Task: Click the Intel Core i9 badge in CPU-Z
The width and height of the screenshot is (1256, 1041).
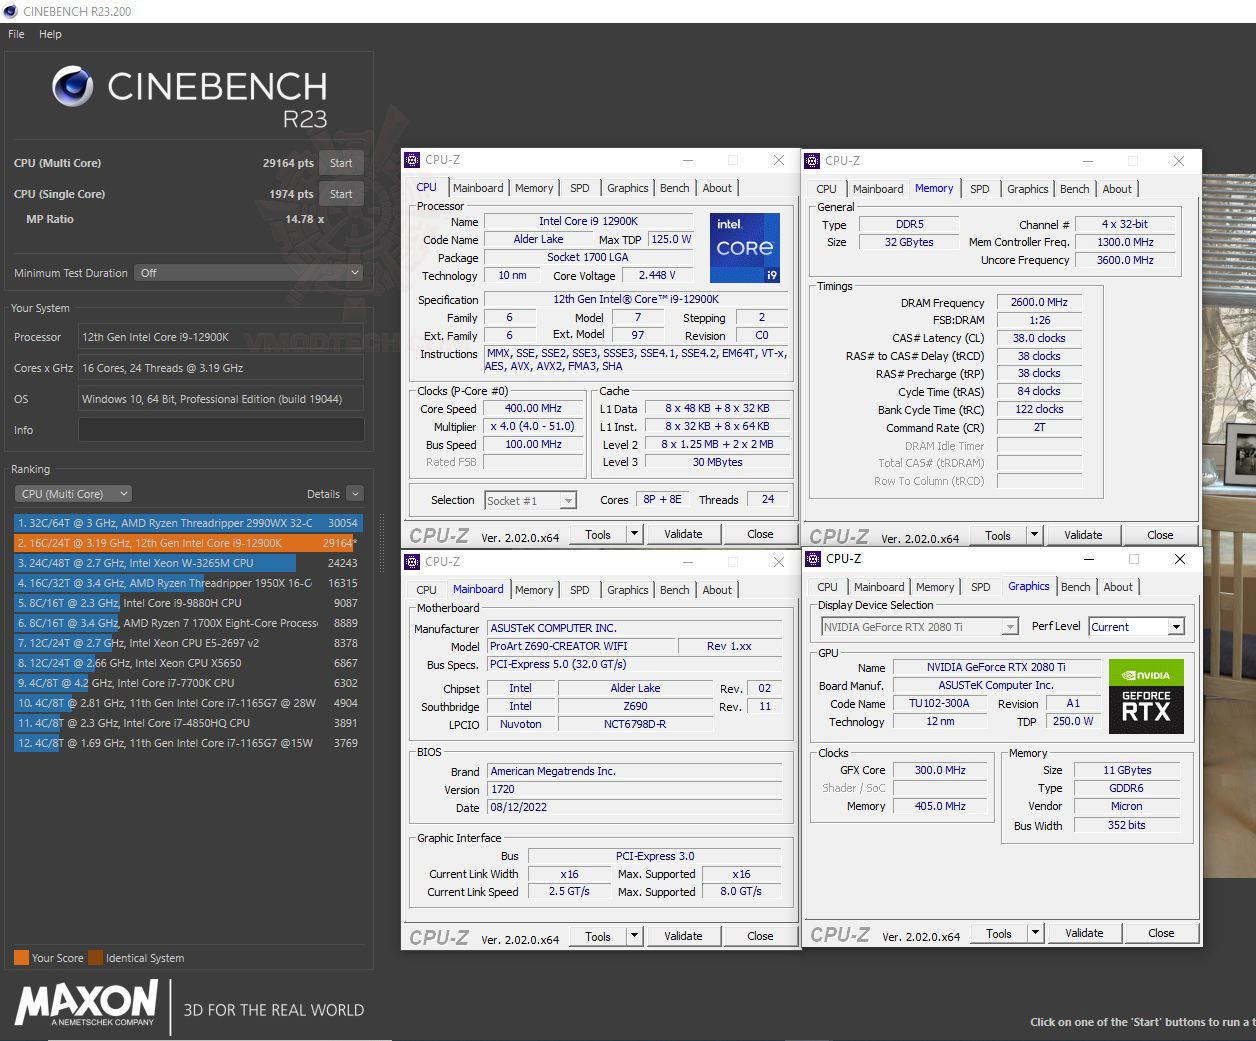Action: click(744, 248)
